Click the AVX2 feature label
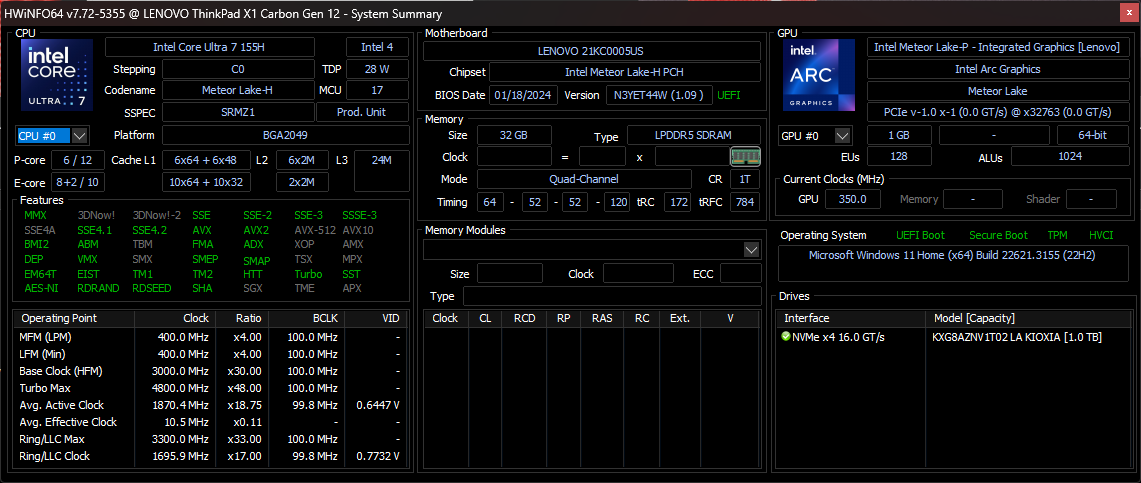 pos(256,230)
